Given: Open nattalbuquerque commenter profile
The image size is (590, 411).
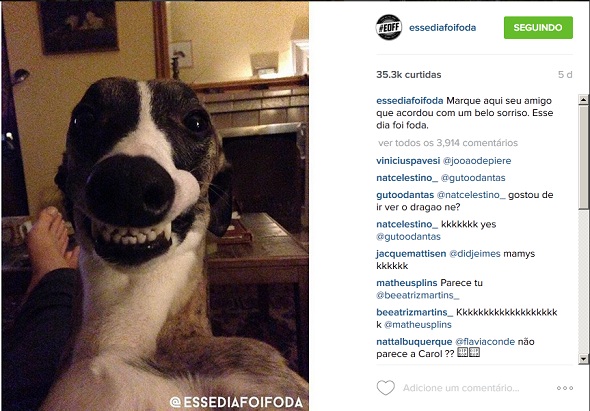Looking at the screenshot, I should [x=414, y=342].
